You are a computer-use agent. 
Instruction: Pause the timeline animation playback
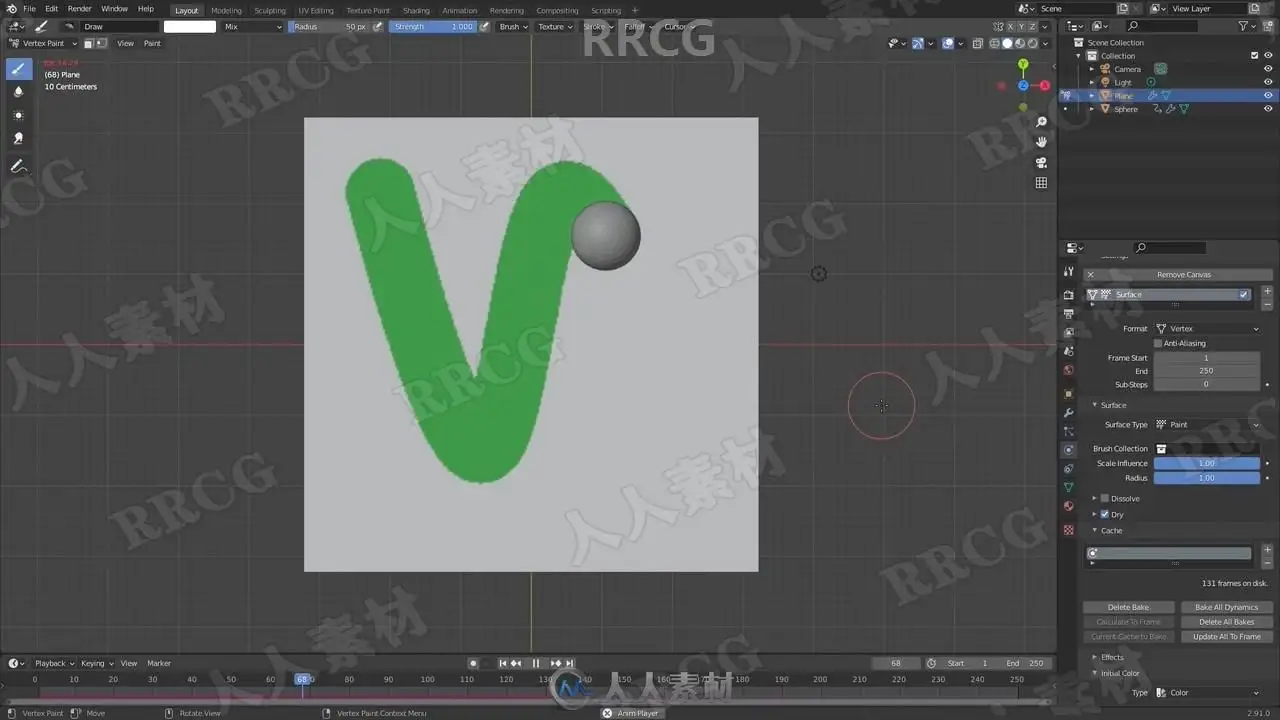pyautogui.click(x=536, y=663)
